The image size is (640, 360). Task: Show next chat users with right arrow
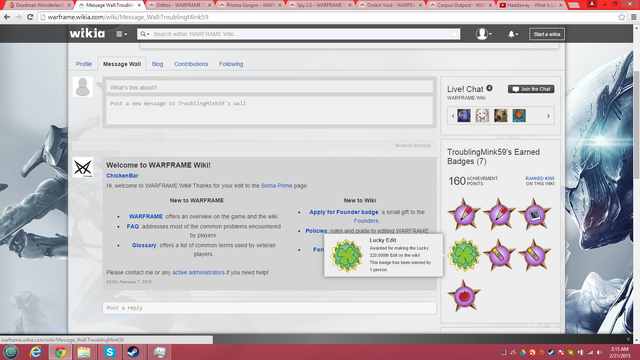pyautogui.click(x=549, y=116)
